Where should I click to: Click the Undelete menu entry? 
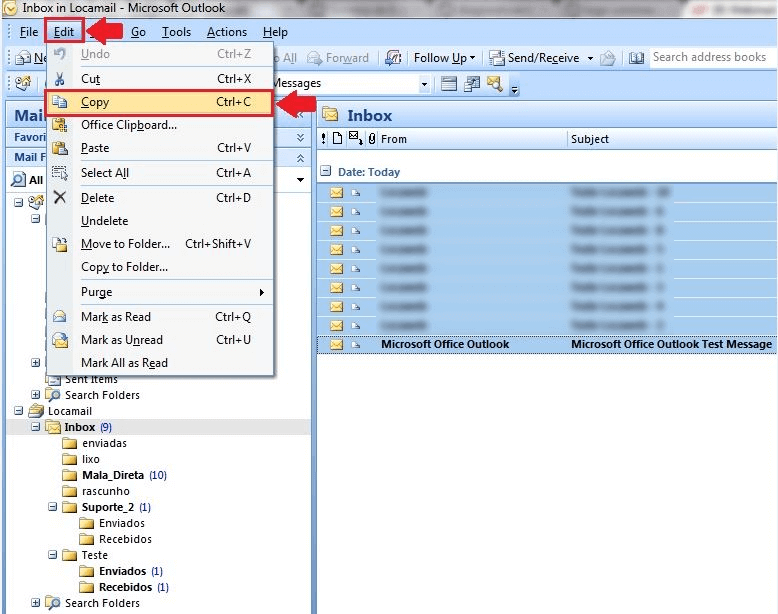point(159,221)
